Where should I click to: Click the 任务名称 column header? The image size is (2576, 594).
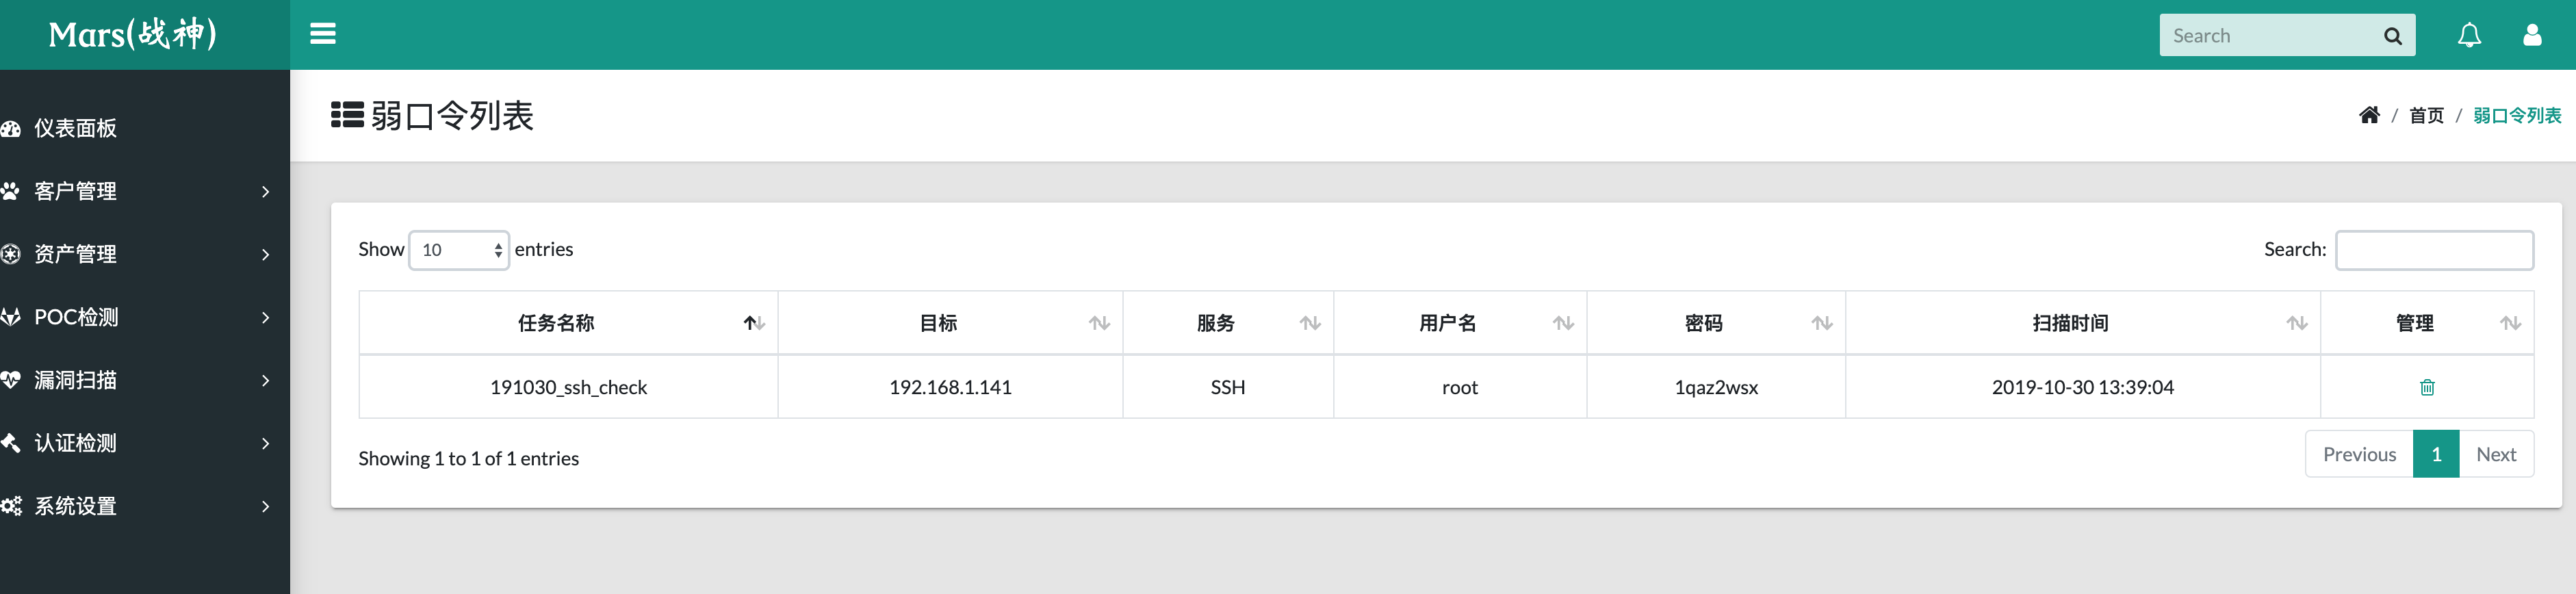pos(568,323)
